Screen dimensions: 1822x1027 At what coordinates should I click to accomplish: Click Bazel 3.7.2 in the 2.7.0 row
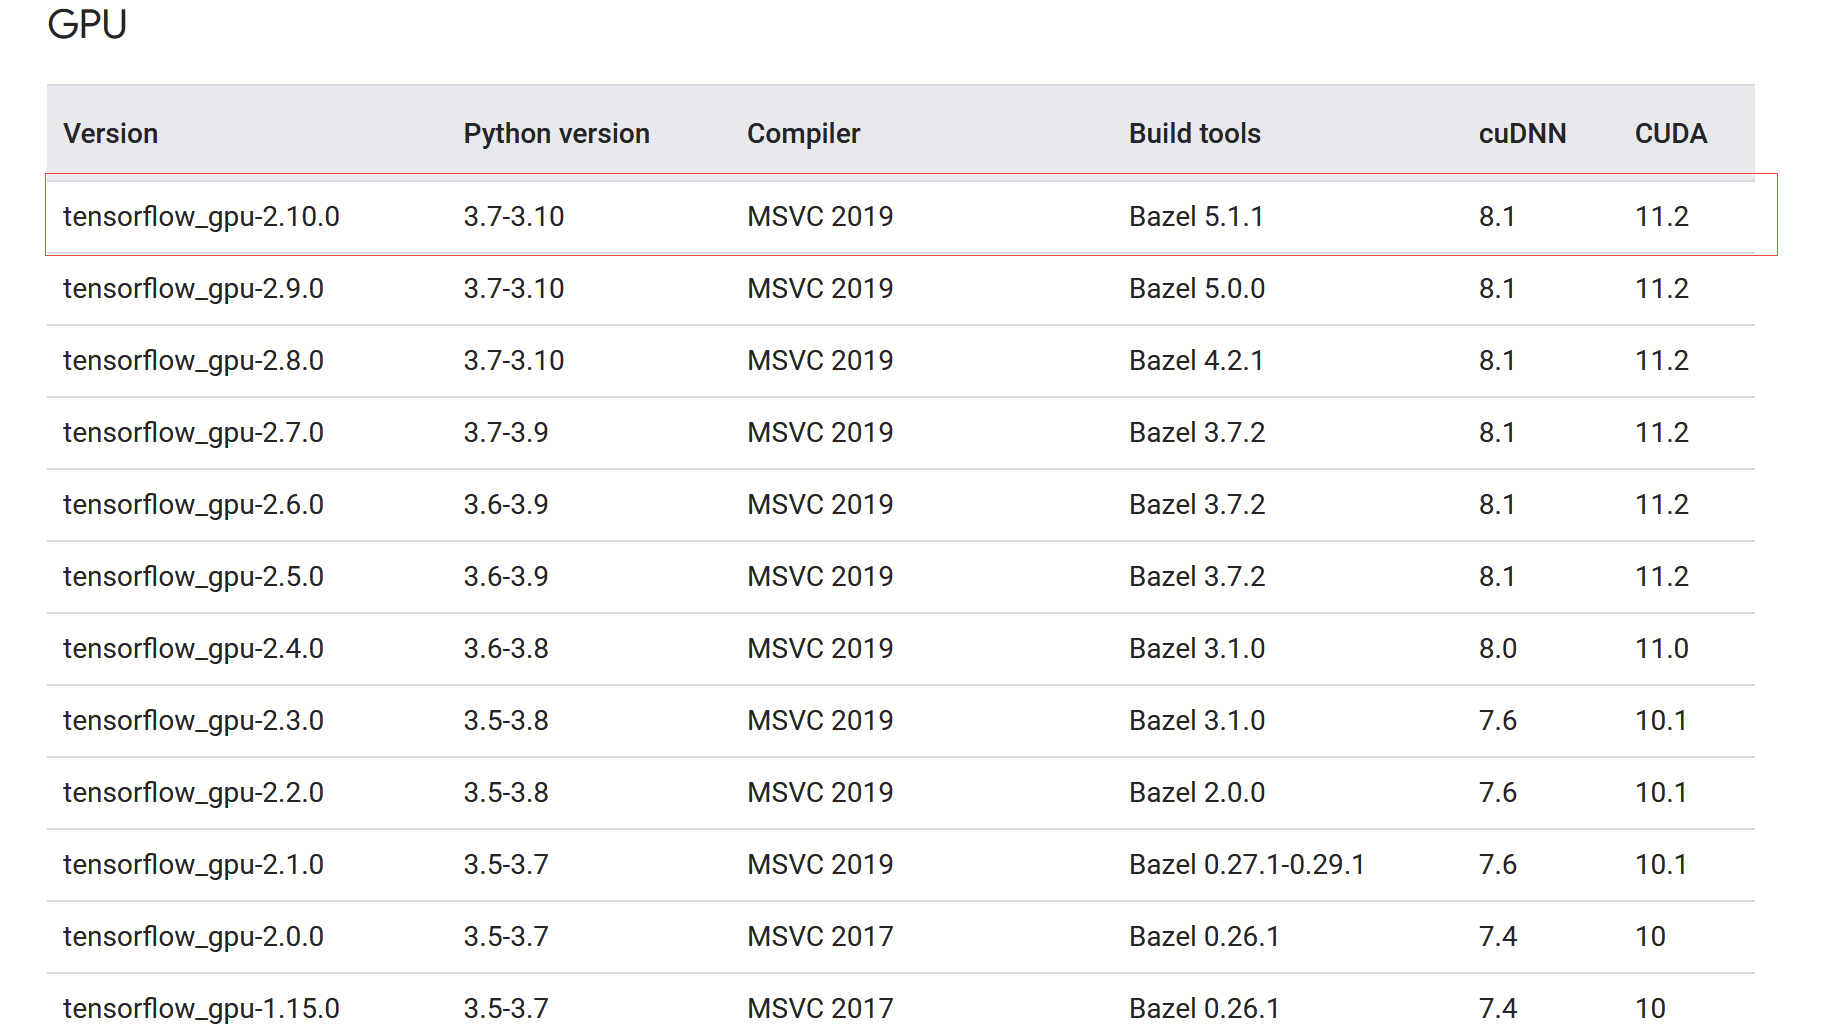pyautogui.click(x=1197, y=432)
